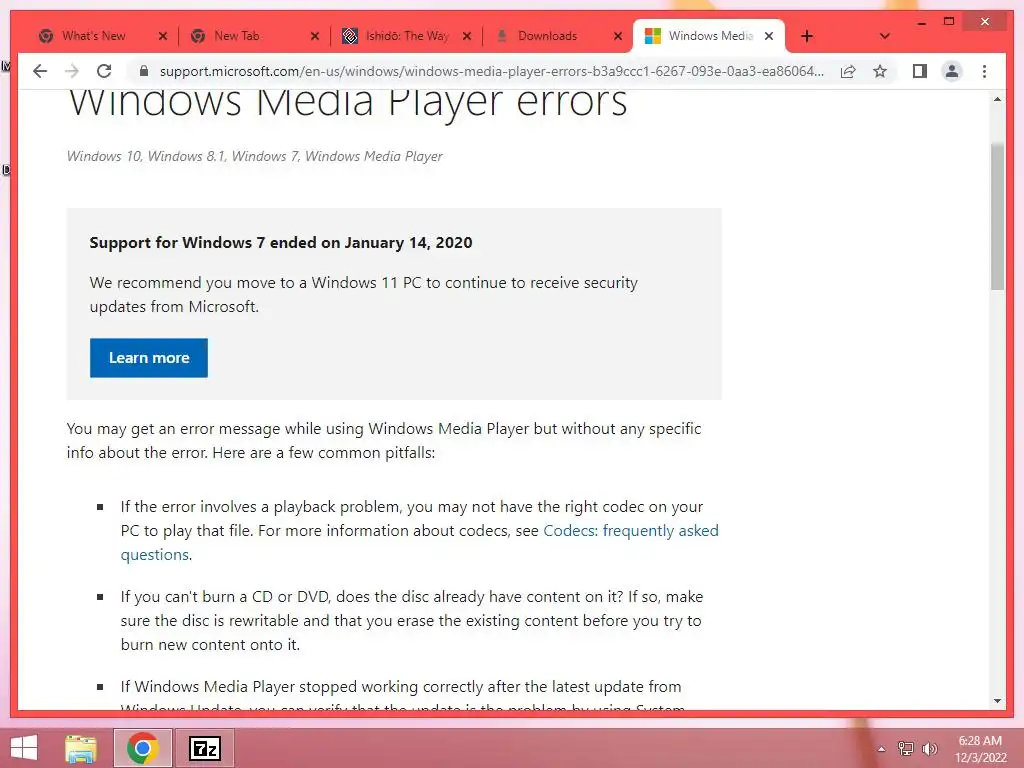Switch to Ishidō: The Way tab
The height and width of the screenshot is (768, 1024).
point(408,36)
